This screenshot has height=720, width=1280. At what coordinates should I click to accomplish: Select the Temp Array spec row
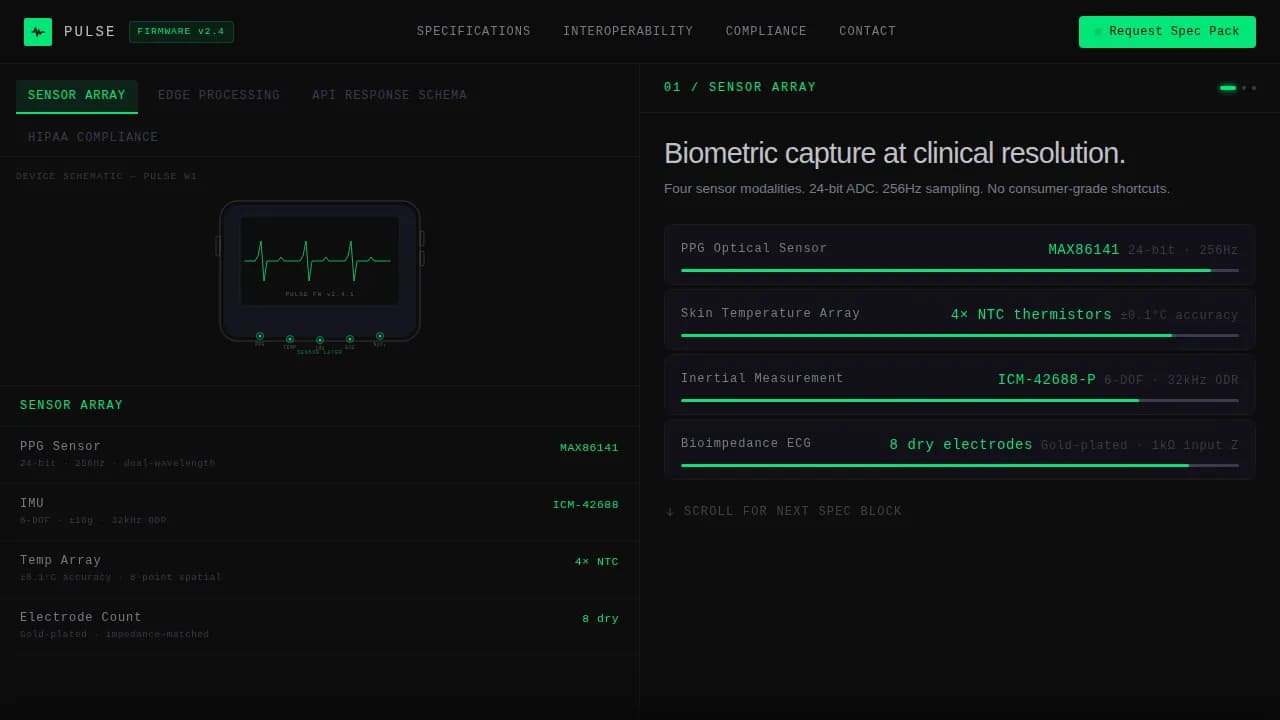pyautogui.click(x=319, y=569)
